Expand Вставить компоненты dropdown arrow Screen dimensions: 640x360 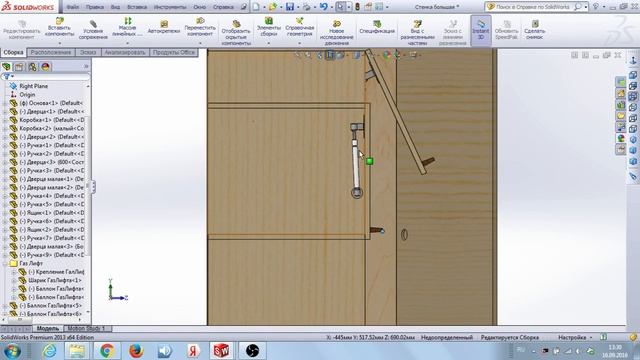(60, 43)
